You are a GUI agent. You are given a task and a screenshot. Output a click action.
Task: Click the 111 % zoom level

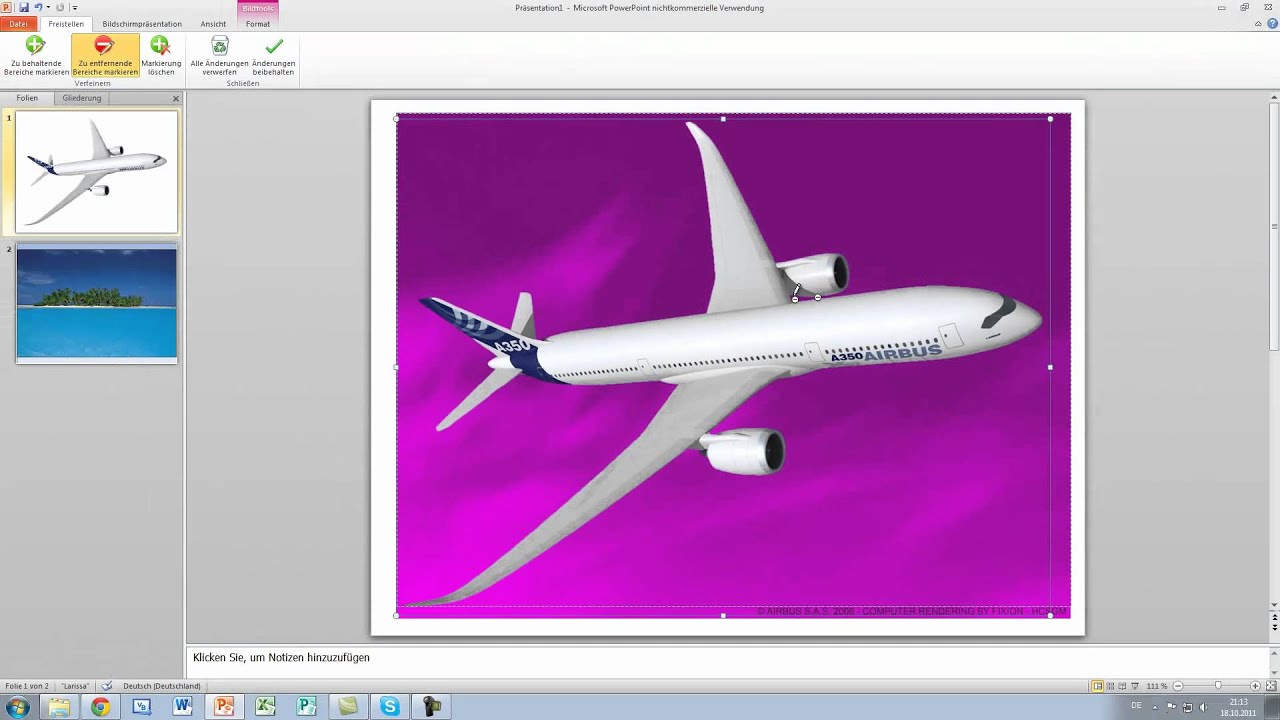[x=1156, y=686]
